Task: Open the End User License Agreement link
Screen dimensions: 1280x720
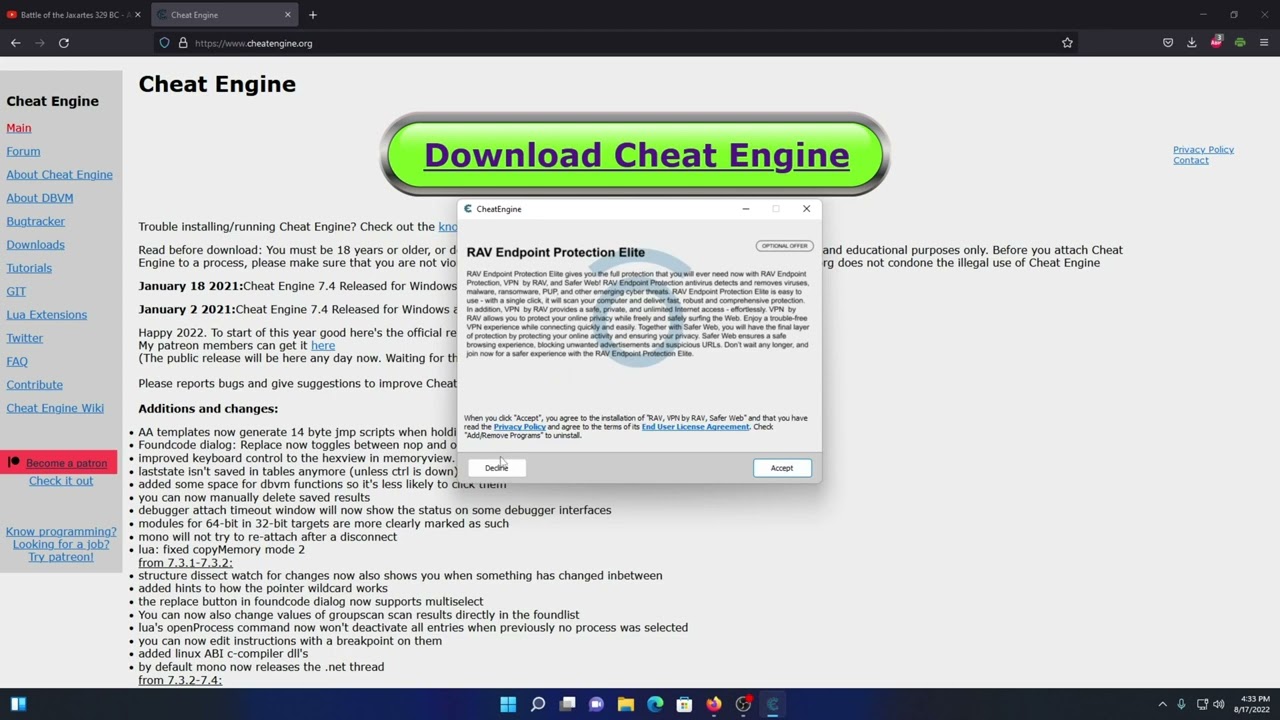Action: tap(695, 427)
